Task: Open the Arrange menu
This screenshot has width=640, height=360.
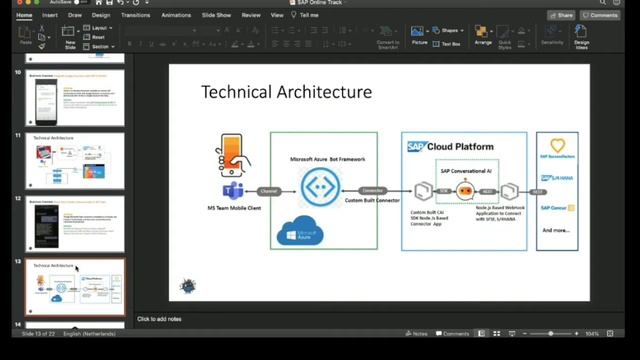Action: [483, 36]
